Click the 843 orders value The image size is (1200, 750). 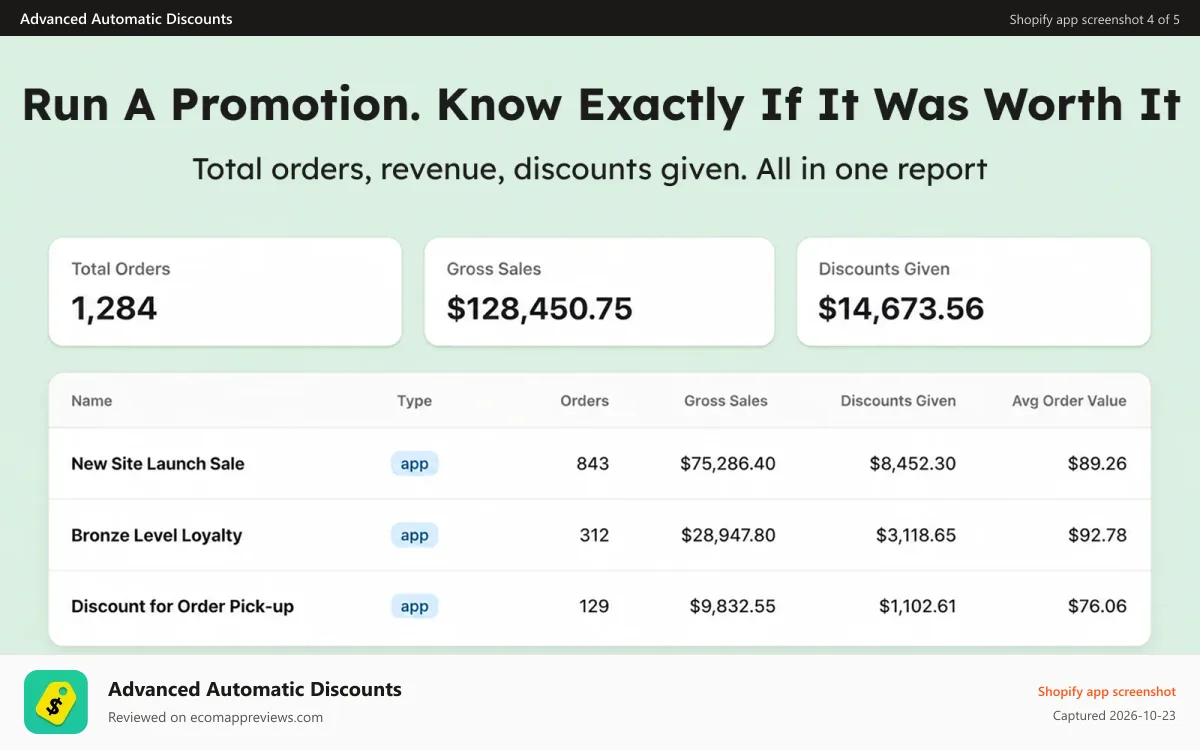592,463
